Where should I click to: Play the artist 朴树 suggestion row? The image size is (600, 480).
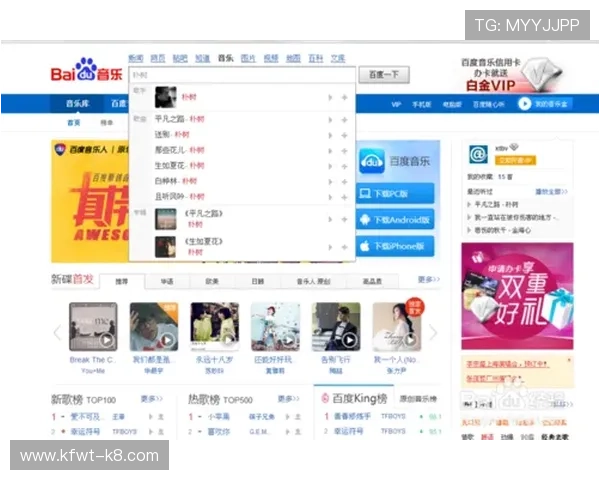330,98
